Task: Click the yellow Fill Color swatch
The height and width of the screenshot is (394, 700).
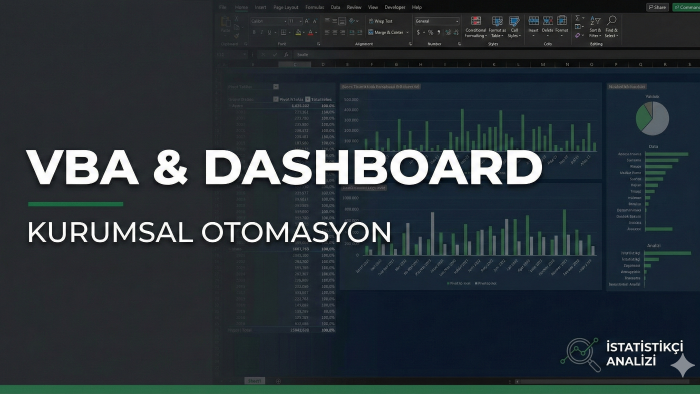Action: 298,32
